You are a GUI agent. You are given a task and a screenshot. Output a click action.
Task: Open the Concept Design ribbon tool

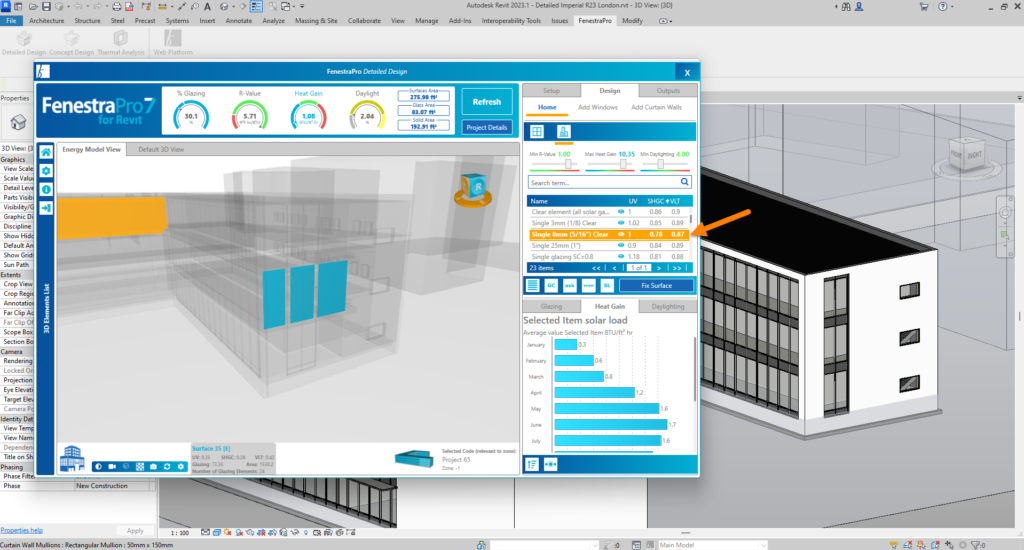coord(71,42)
